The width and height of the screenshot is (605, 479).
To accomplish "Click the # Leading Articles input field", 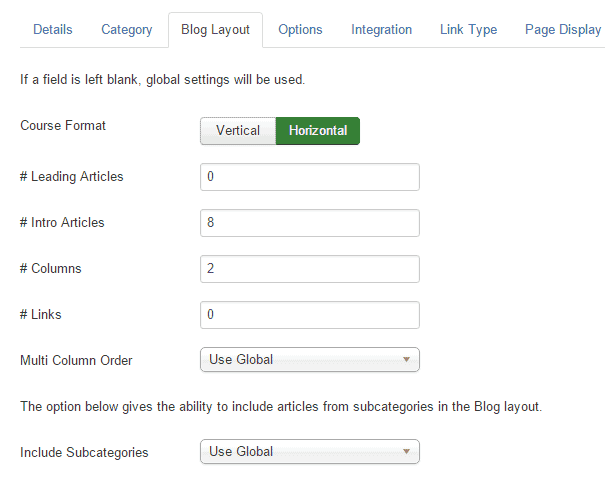I will click(x=309, y=177).
